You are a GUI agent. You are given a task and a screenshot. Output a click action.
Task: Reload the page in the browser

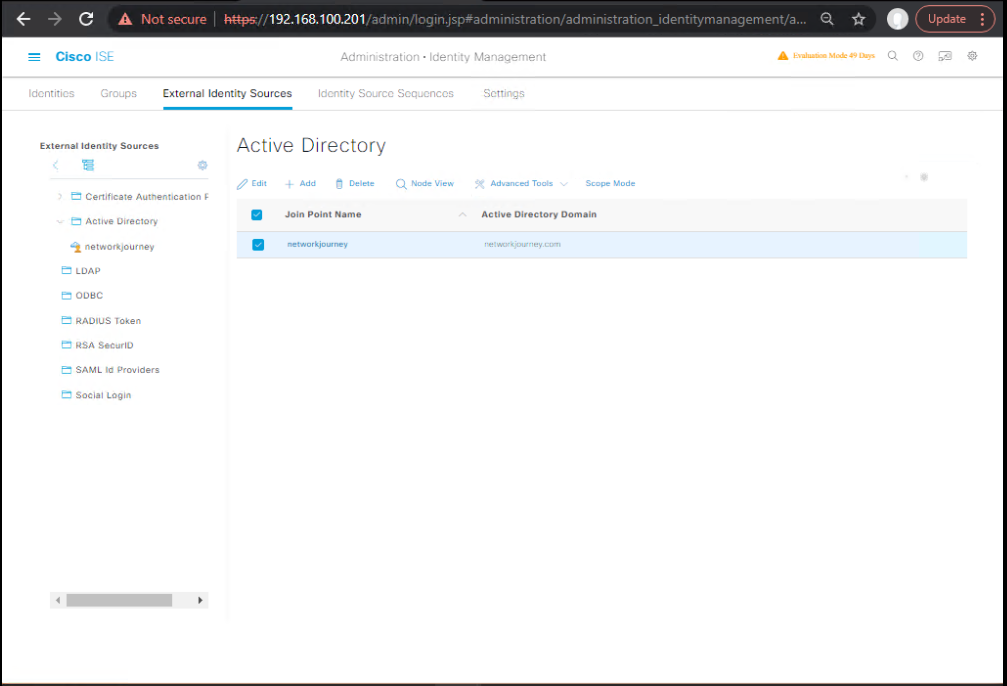click(x=86, y=19)
